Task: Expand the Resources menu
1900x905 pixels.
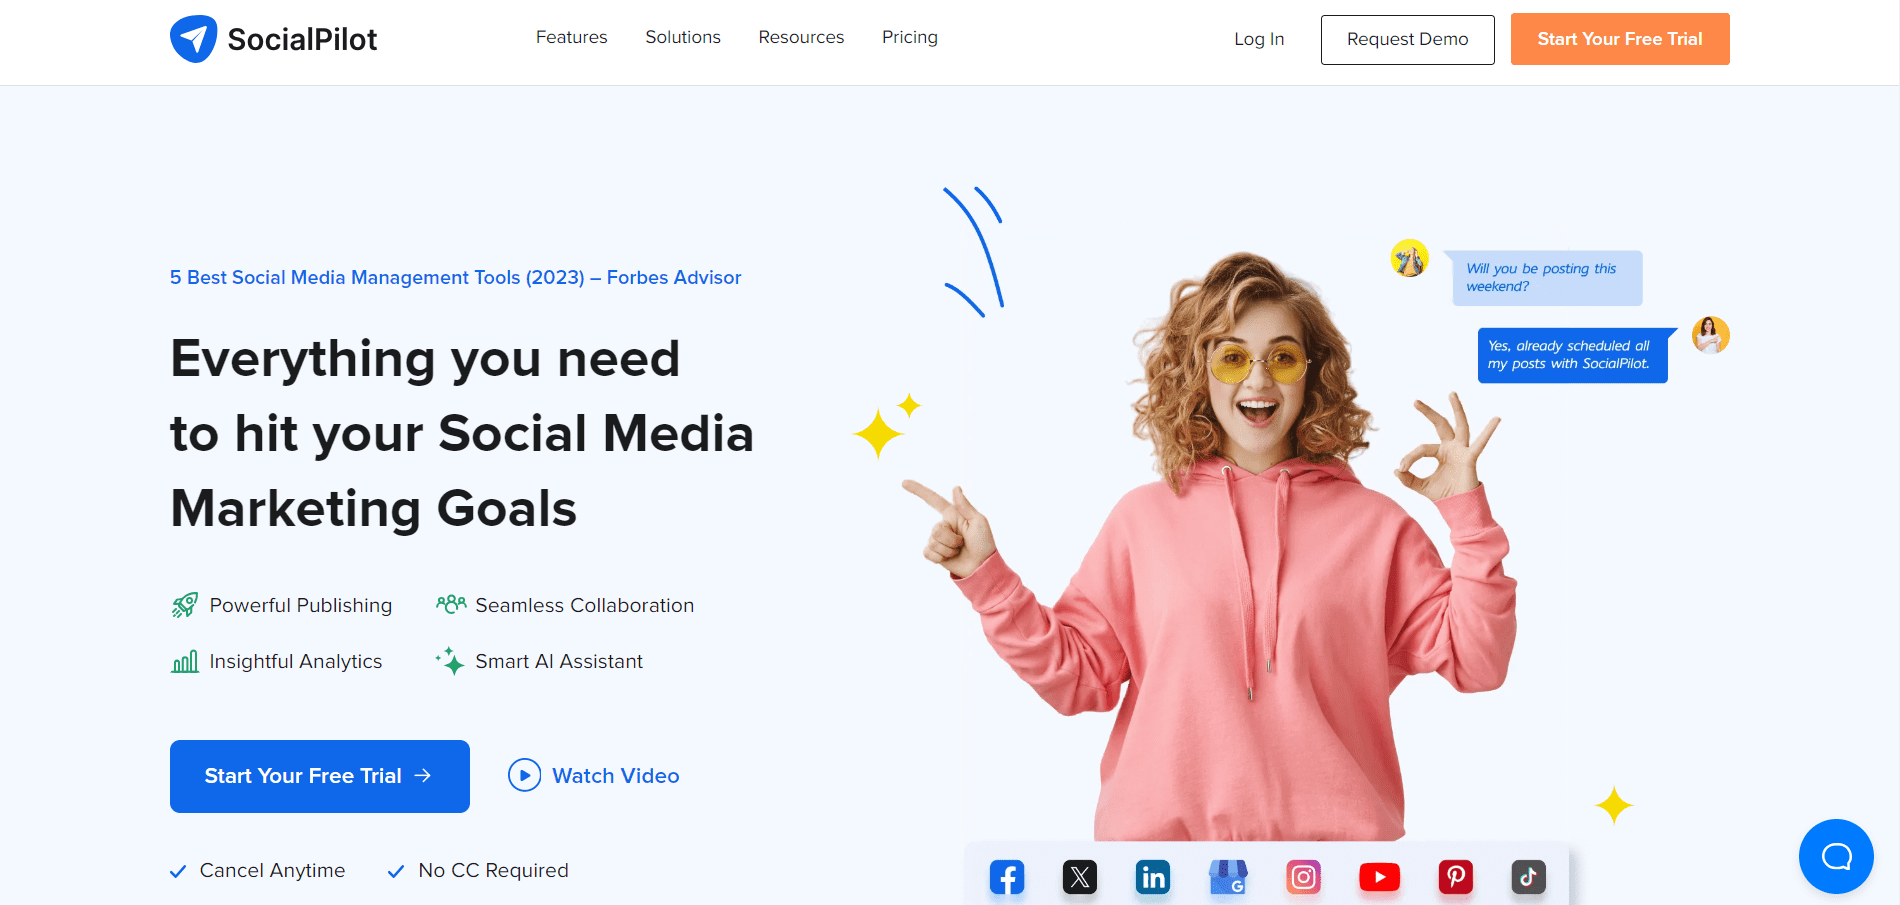Action: [801, 37]
